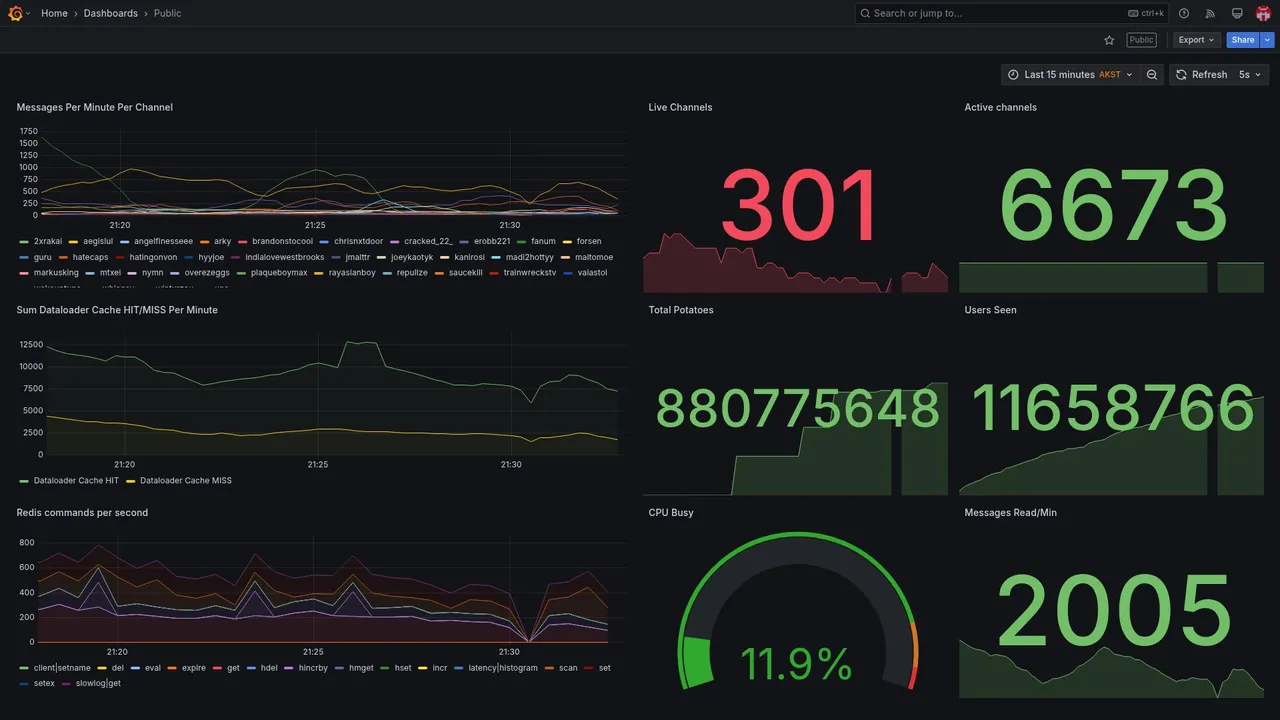1280x720 pixels.
Task: Star this dashboard as favorite
Action: (x=1109, y=40)
